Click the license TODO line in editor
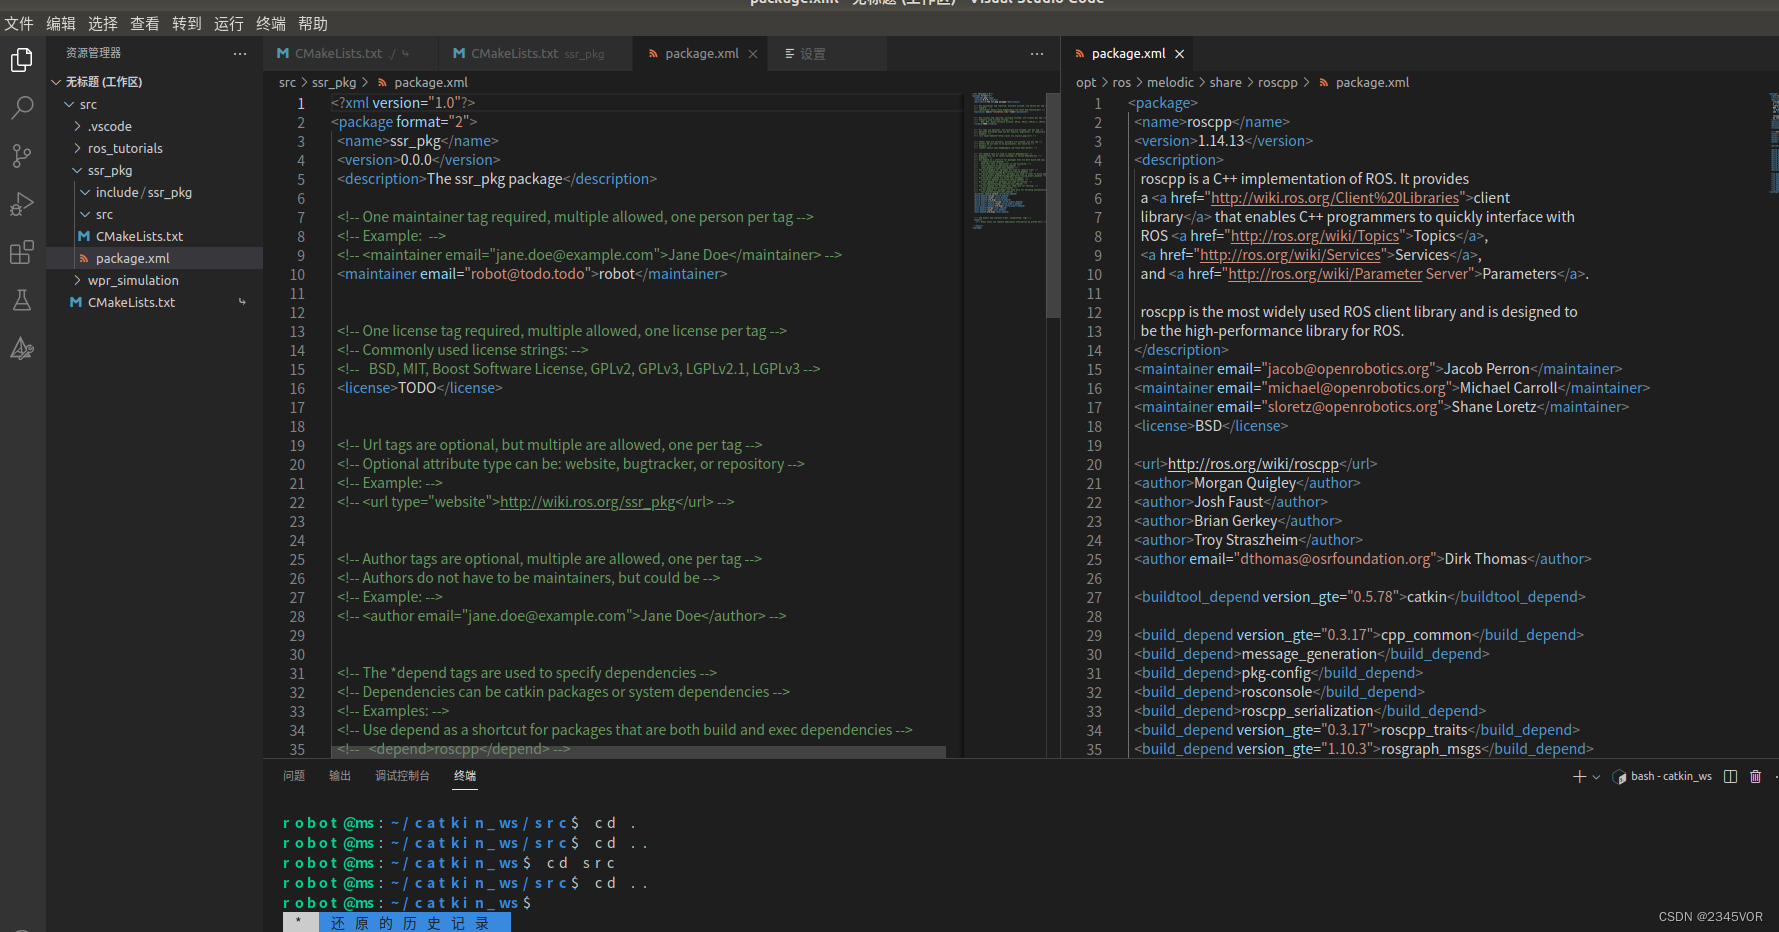The width and height of the screenshot is (1779, 932). 420,388
